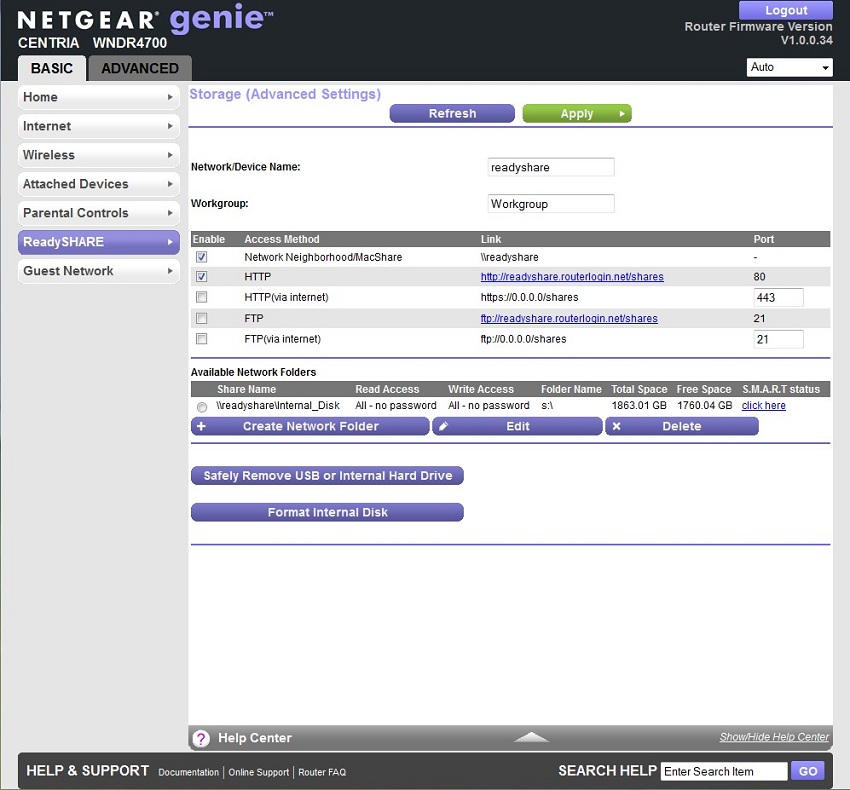This screenshot has height=790, width=850.
Task: Click Create Network Folder button
Action: click(x=310, y=426)
